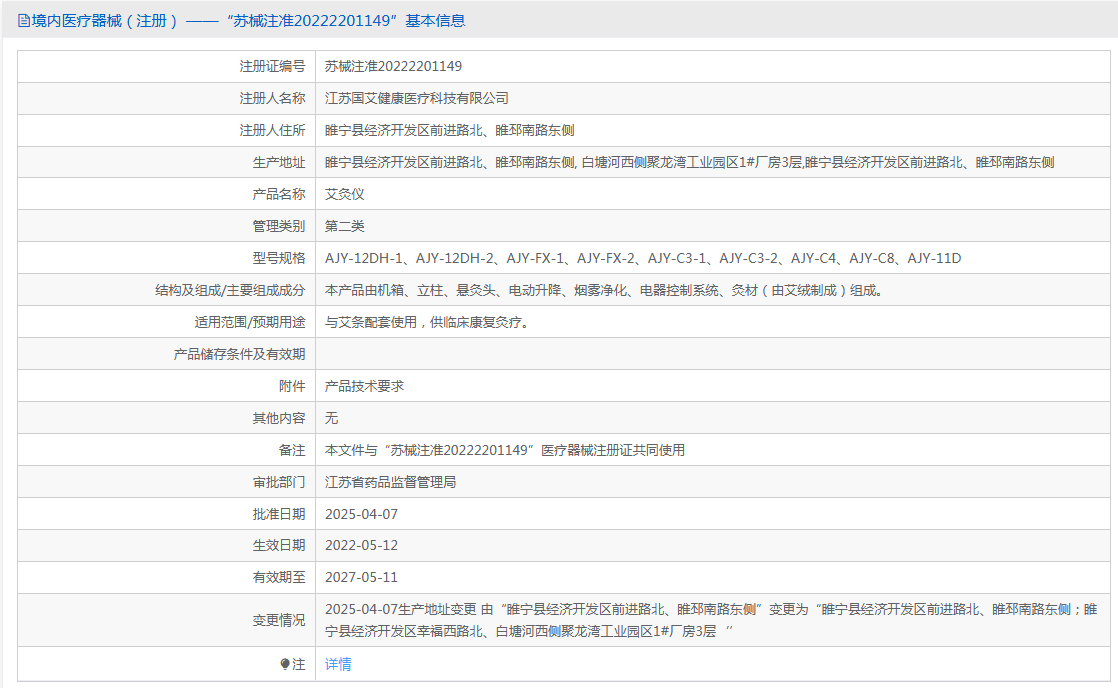
Task: Click the model specification list starting AJY-12DH-1
Action: (x=643, y=258)
